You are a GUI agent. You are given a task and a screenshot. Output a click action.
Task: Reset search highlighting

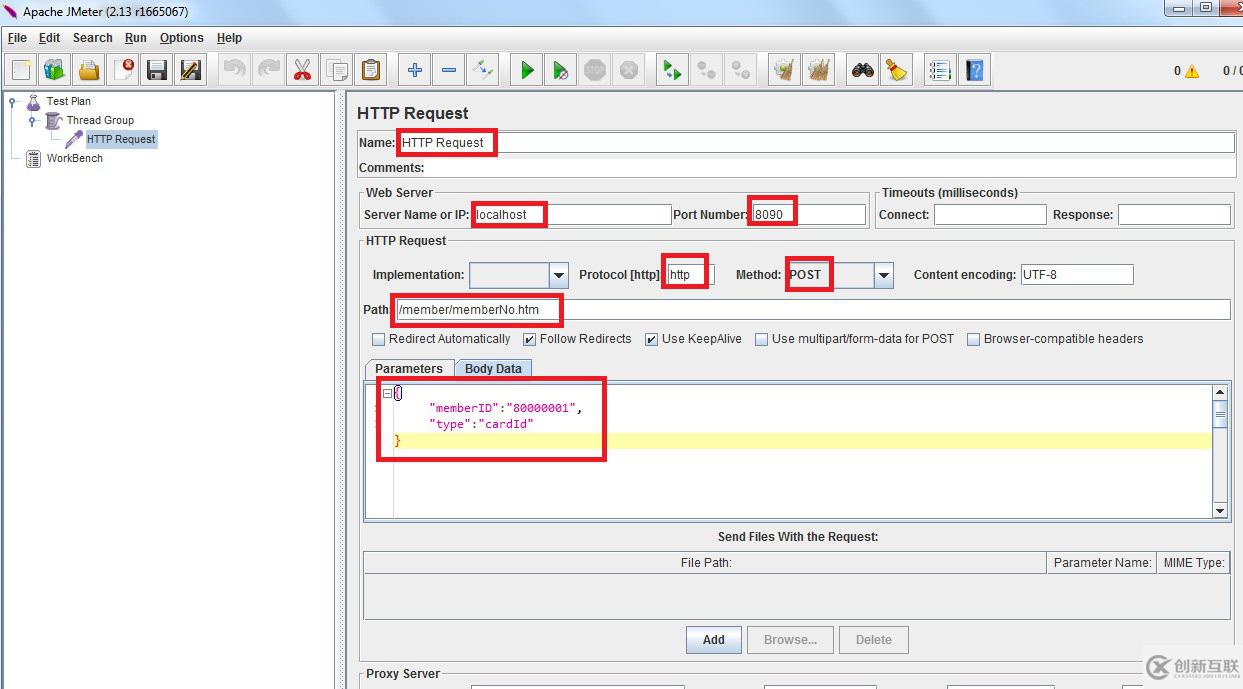[x=897, y=70]
